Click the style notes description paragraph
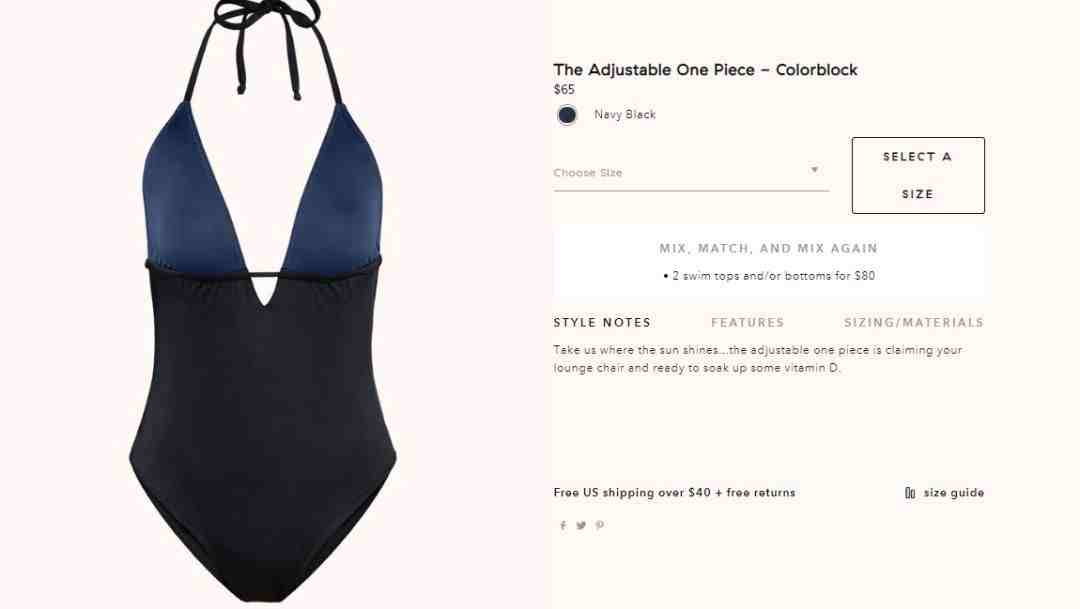1080x609 pixels. tap(758, 359)
